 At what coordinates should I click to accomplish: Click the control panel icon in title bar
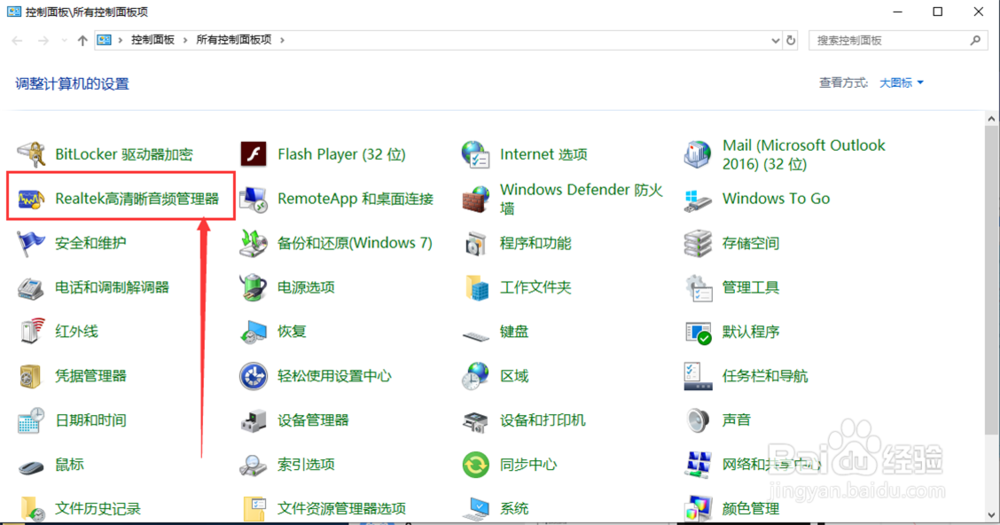14,11
